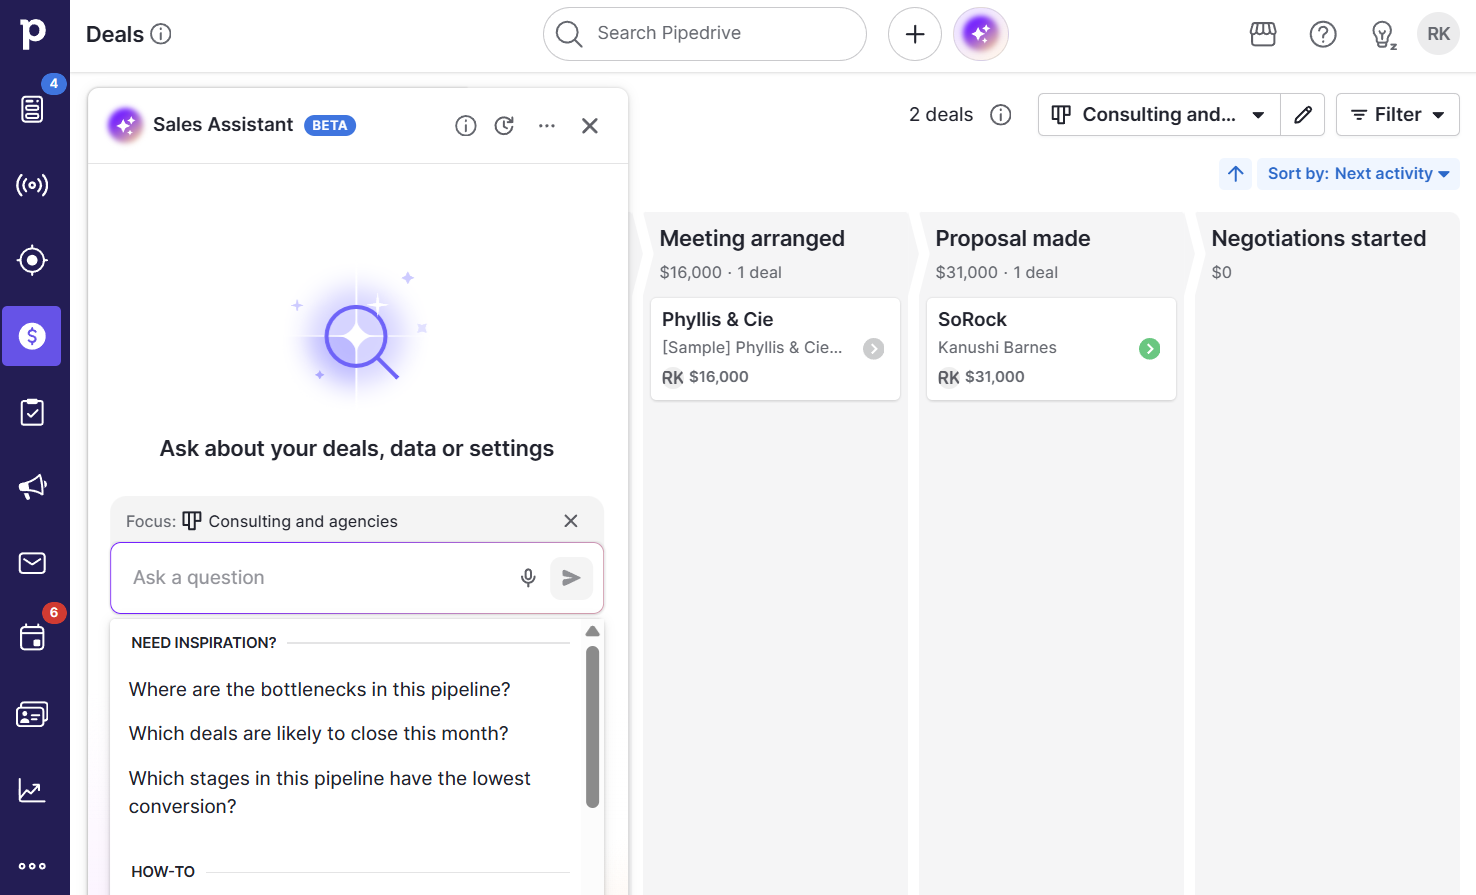Open Contacts using the address card icon

[32, 713]
